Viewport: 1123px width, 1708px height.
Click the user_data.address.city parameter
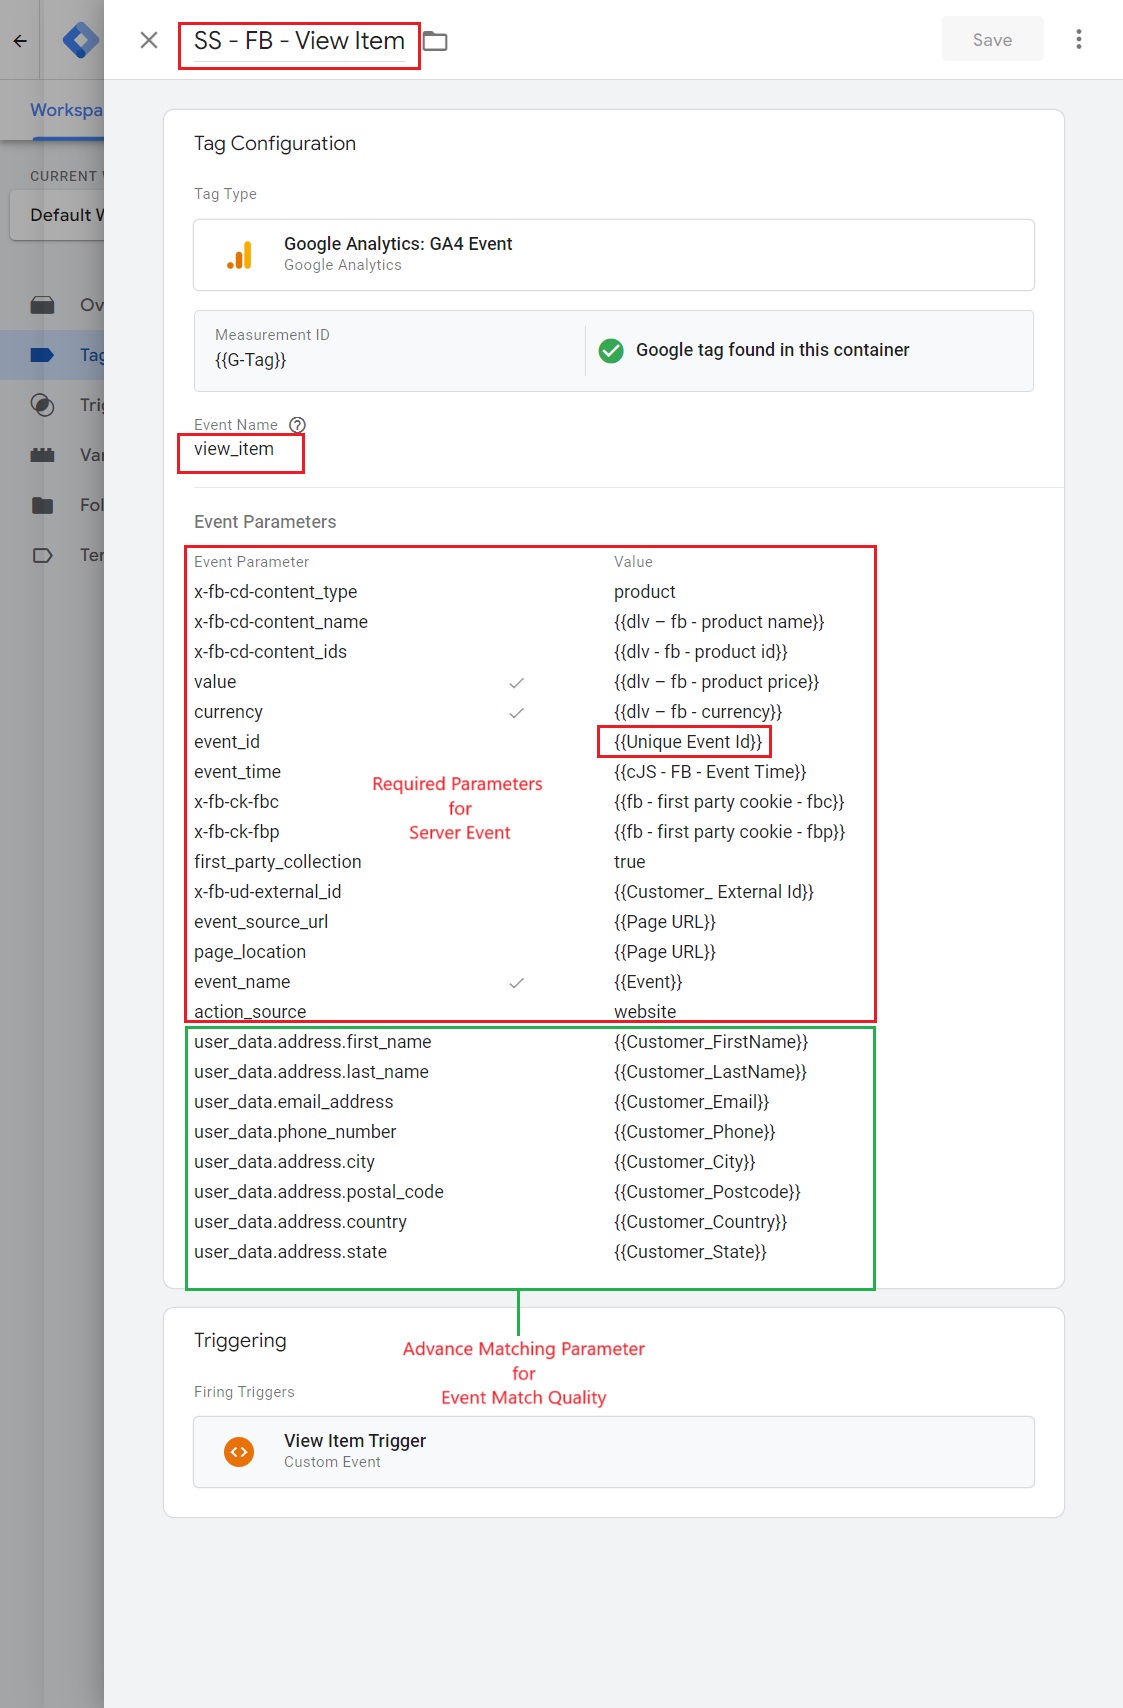click(x=284, y=1162)
